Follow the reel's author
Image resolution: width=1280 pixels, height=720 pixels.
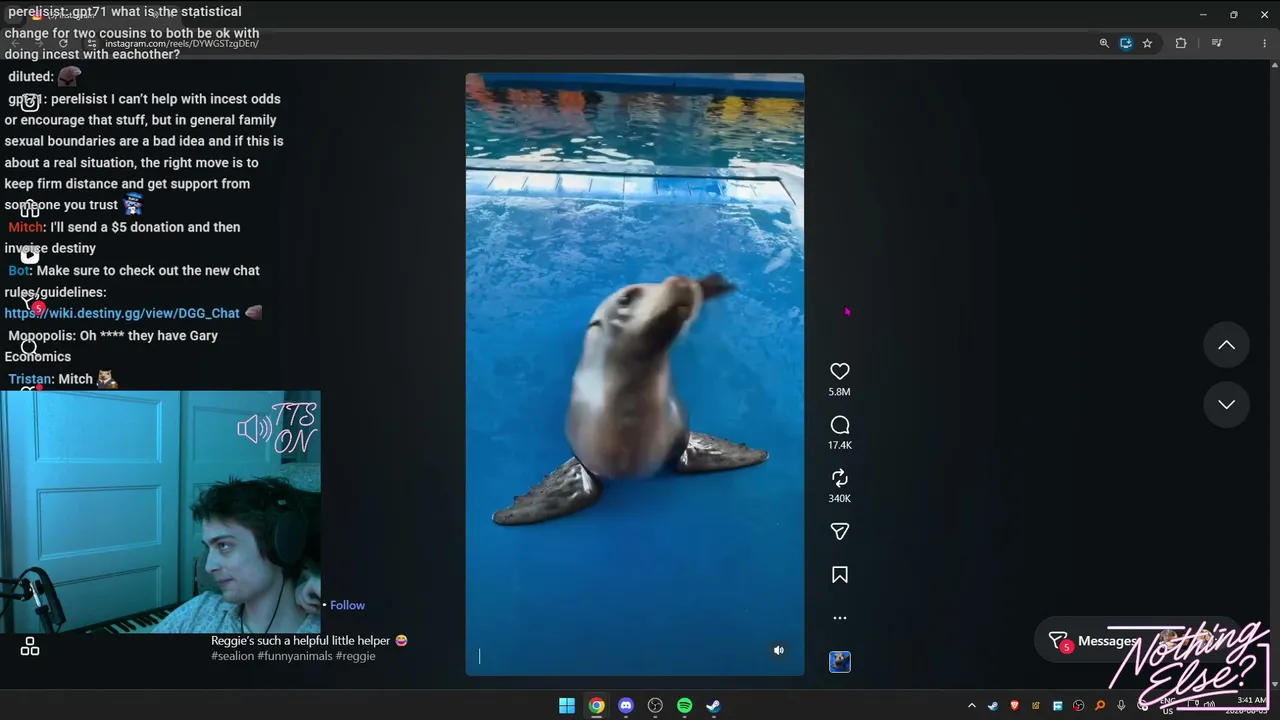347,605
